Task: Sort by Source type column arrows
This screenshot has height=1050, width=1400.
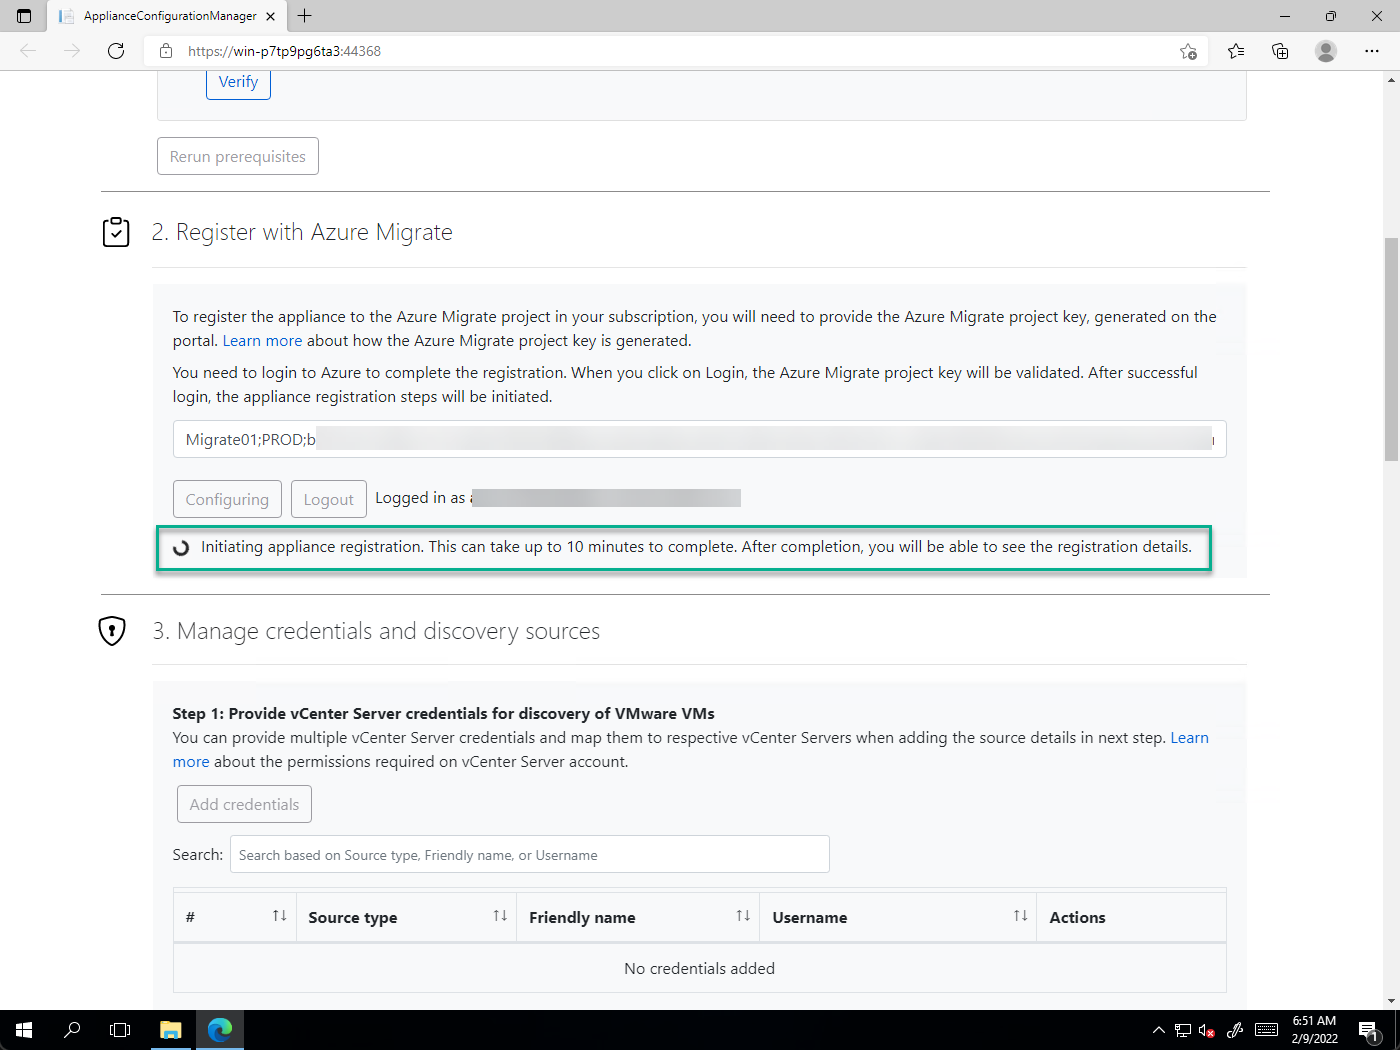Action: click(500, 916)
